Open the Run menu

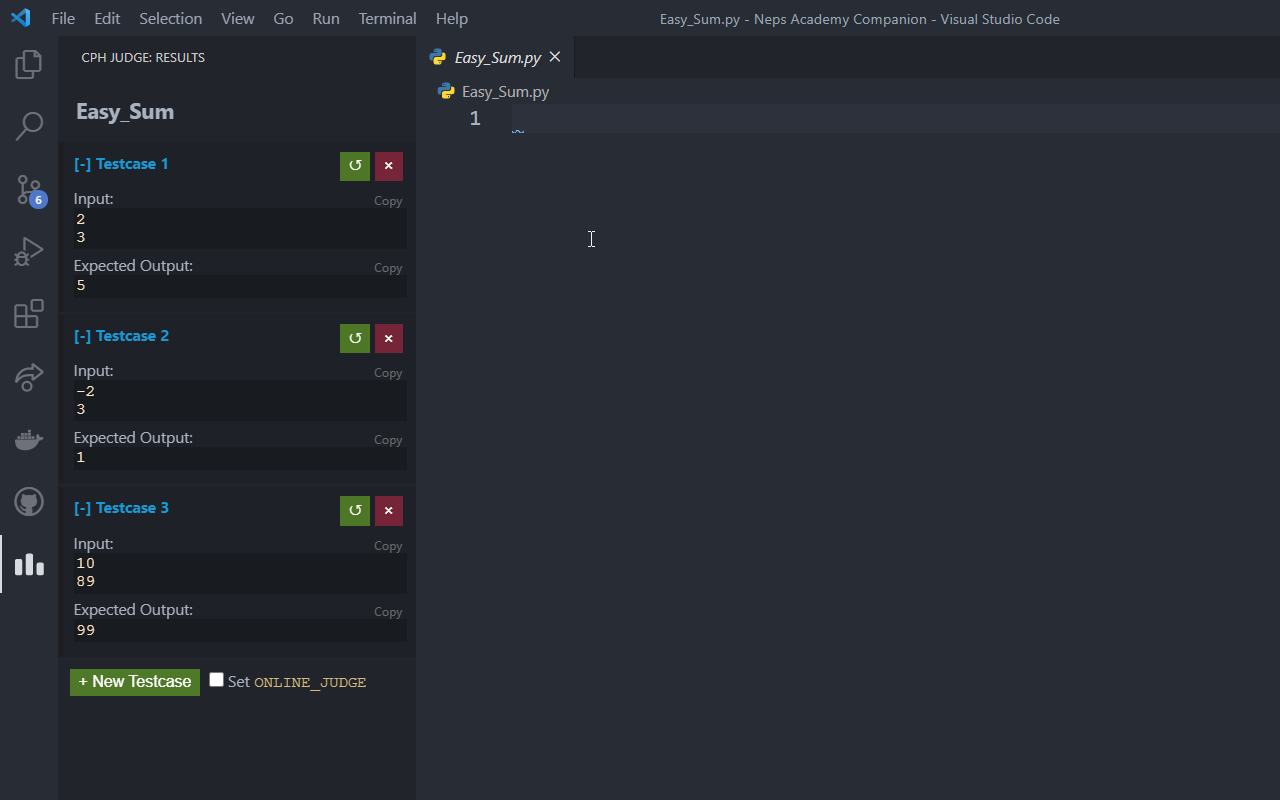click(326, 18)
